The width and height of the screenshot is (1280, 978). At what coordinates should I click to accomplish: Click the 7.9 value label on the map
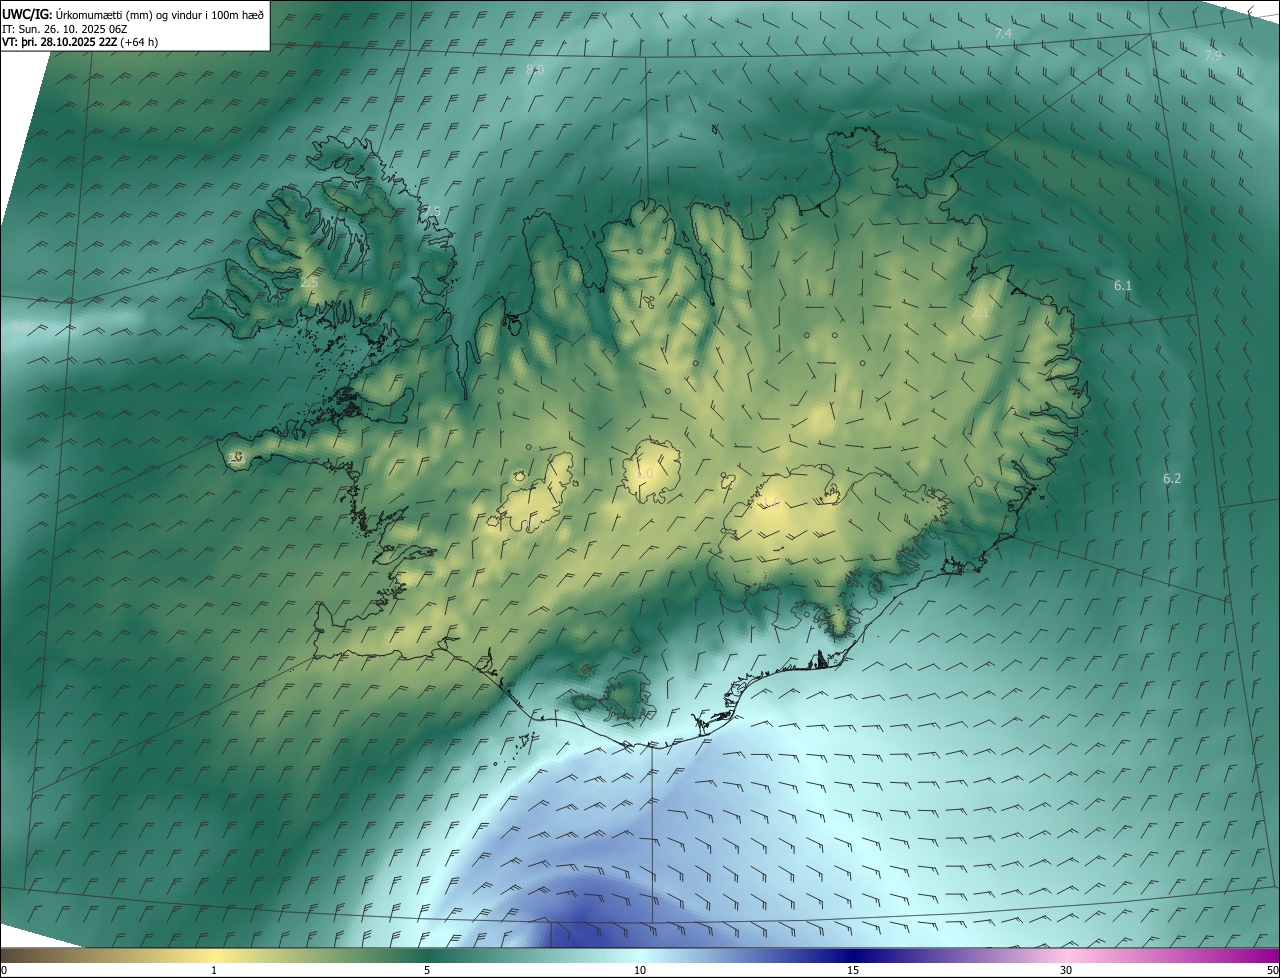[1213, 56]
